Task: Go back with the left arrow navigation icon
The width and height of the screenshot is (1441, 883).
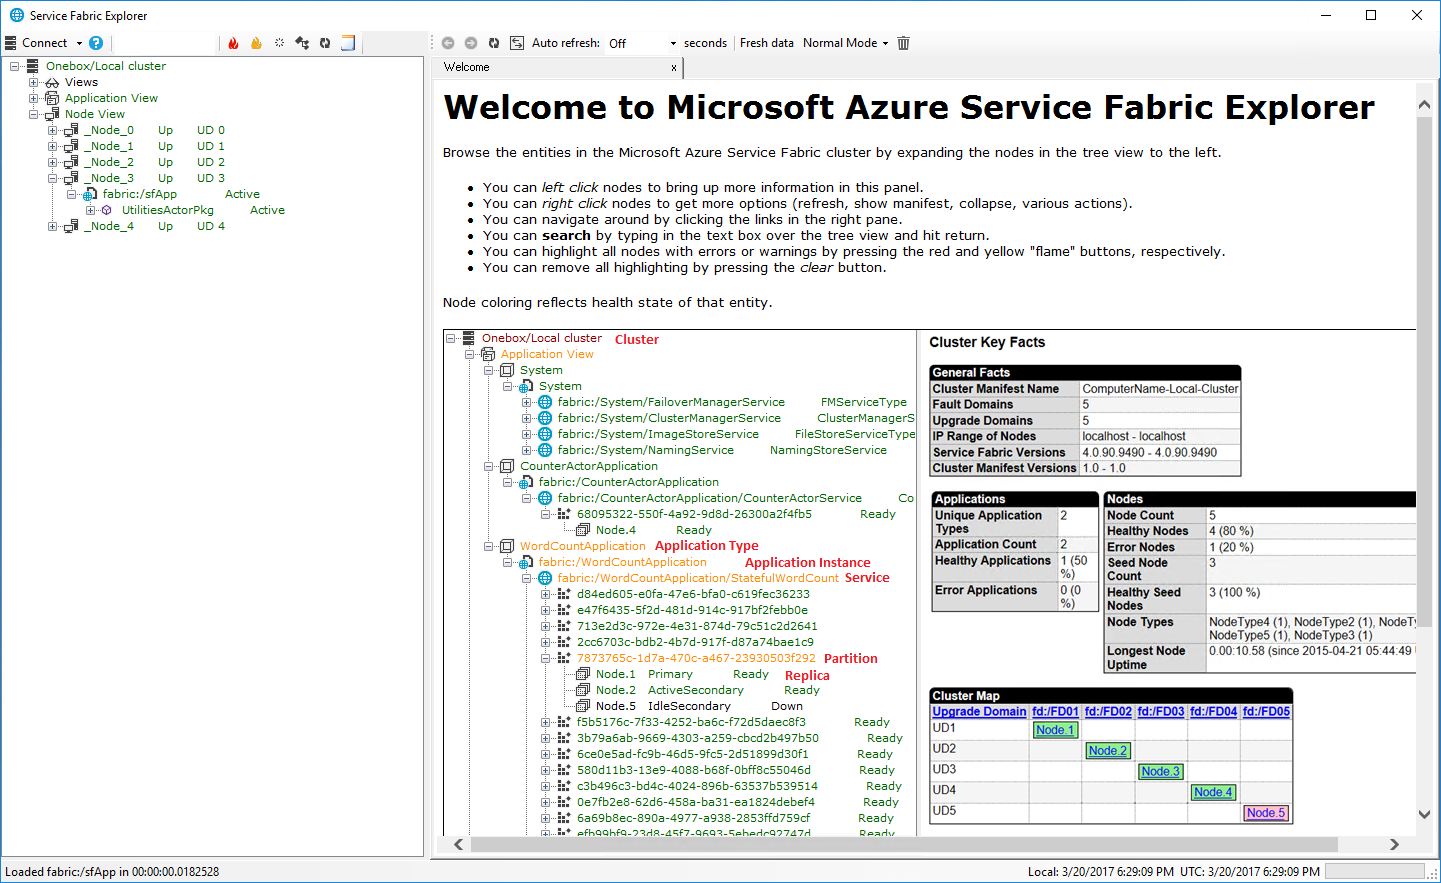Action: click(448, 43)
